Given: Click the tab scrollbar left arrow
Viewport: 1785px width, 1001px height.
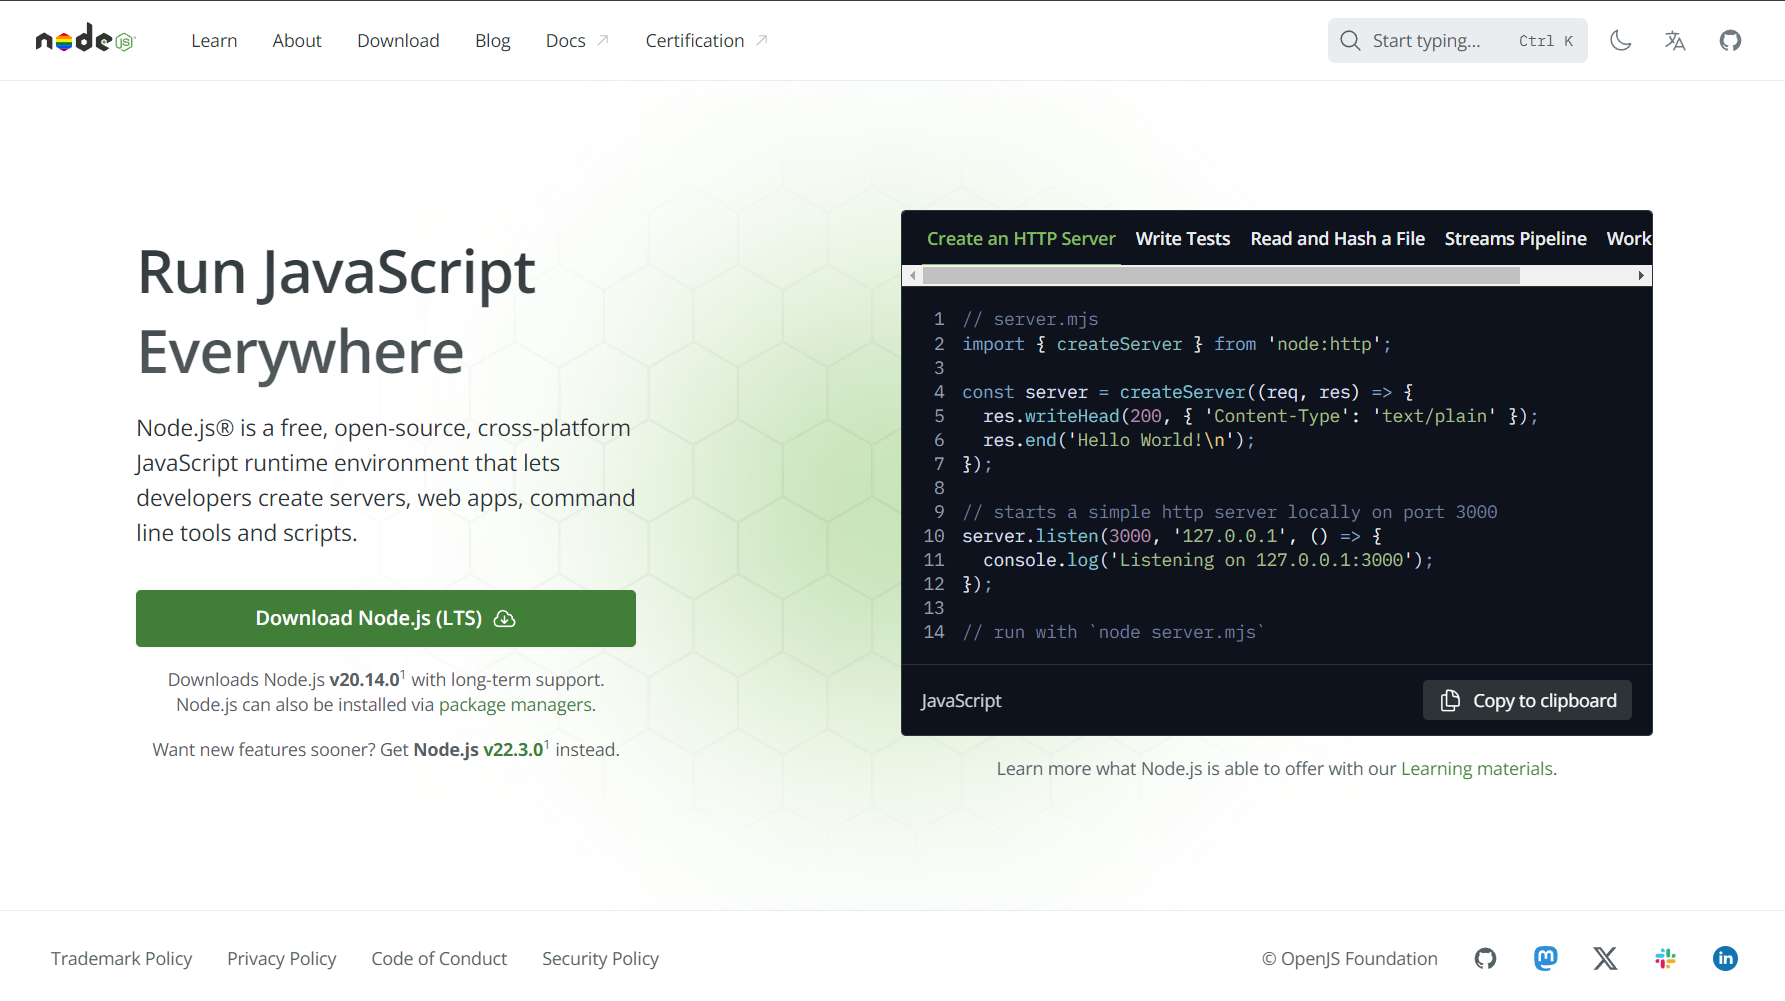Looking at the screenshot, I should coord(912,276).
